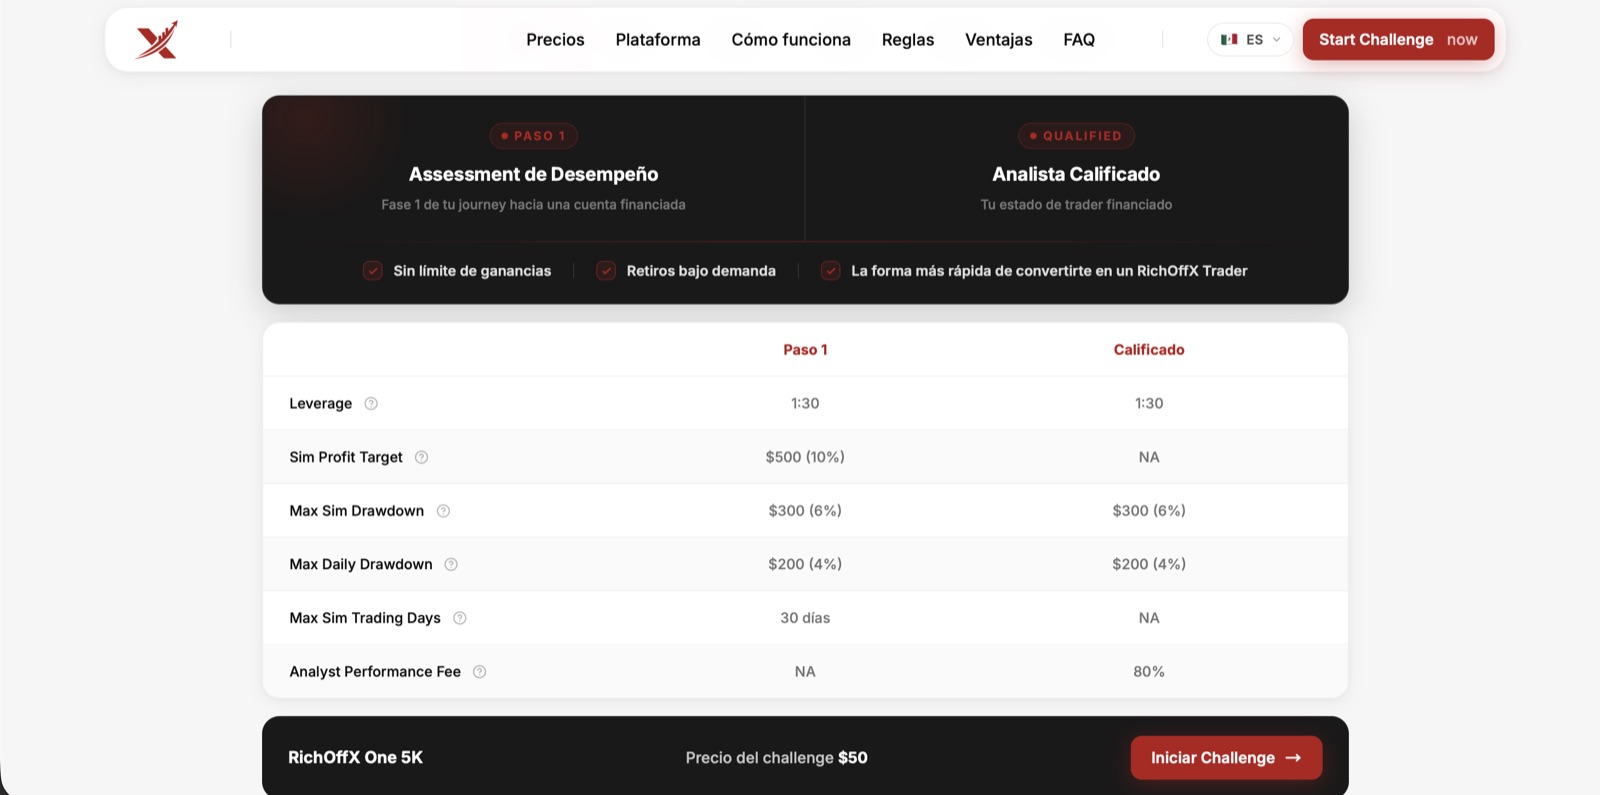Image resolution: width=1600 pixels, height=795 pixels.
Task: Click the Sim Profit Target label
Action: click(x=346, y=457)
